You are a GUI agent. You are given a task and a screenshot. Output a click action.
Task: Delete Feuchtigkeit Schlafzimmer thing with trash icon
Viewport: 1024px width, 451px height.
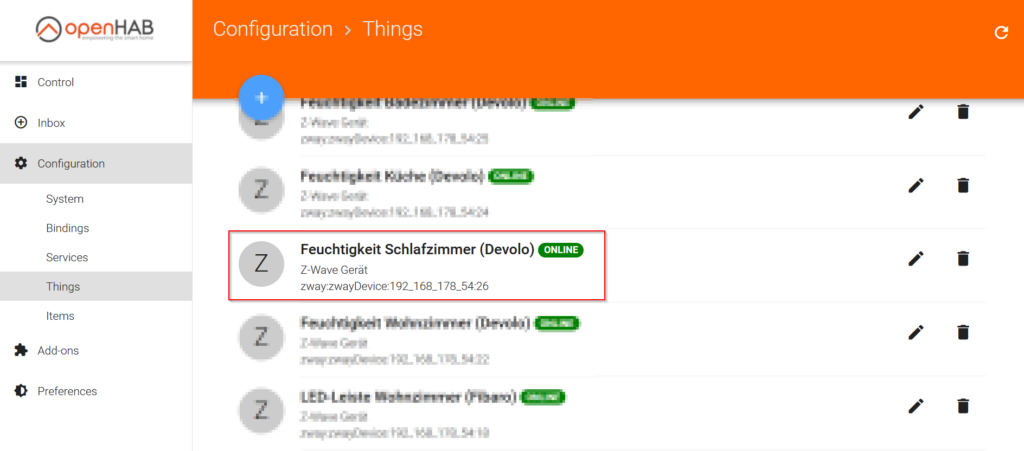pyautogui.click(x=963, y=258)
